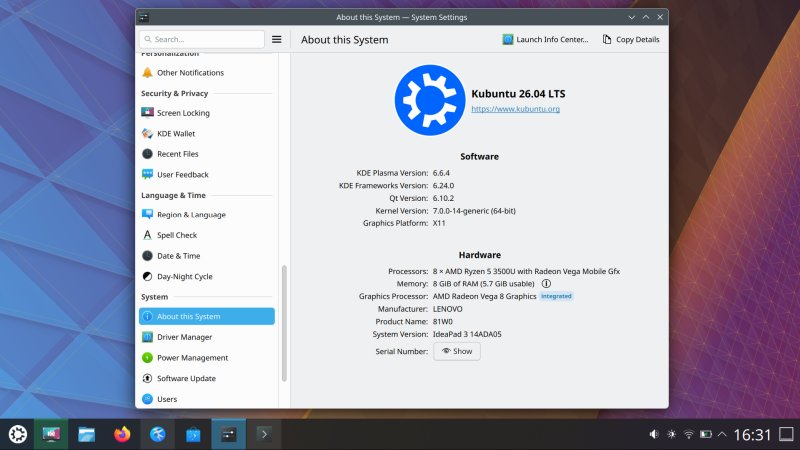Click the first pinned monitor app in taskbar

point(51,434)
